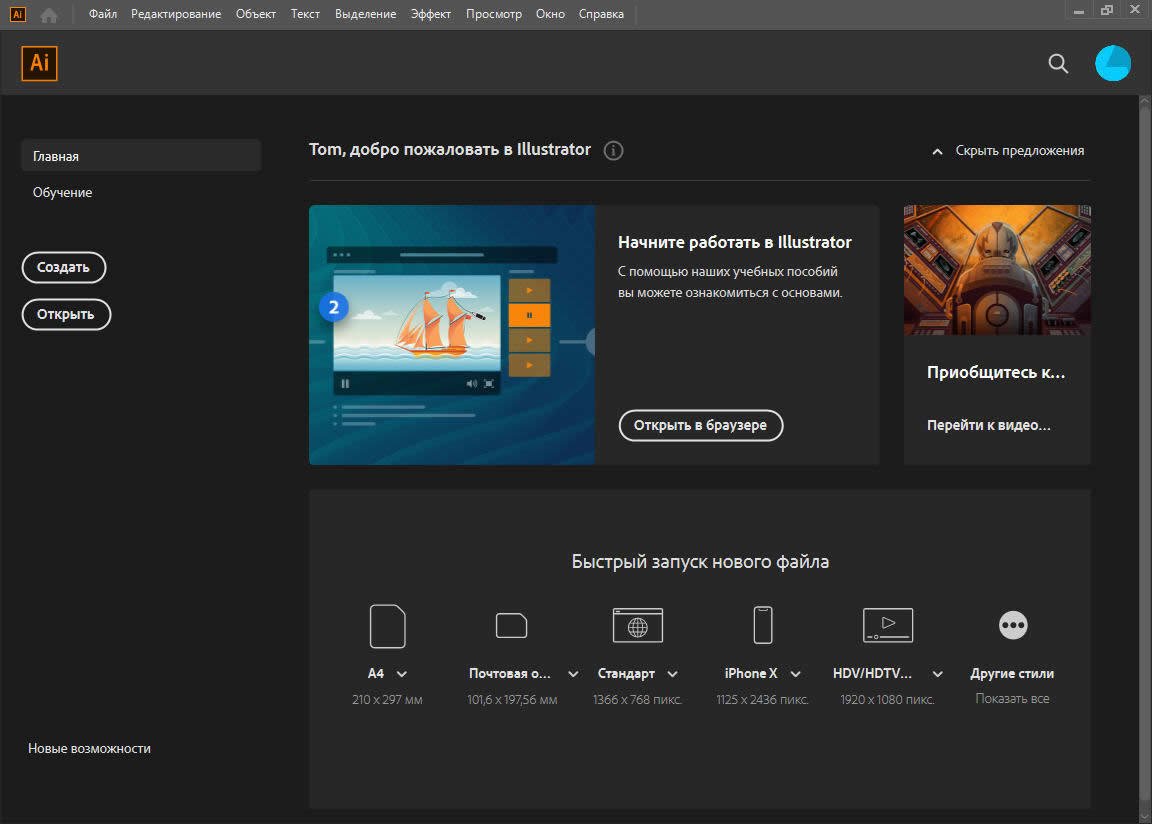Screen dimensions: 1152x824
Task: Open Другие стили three-dots icon
Action: (x=1013, y=626)
